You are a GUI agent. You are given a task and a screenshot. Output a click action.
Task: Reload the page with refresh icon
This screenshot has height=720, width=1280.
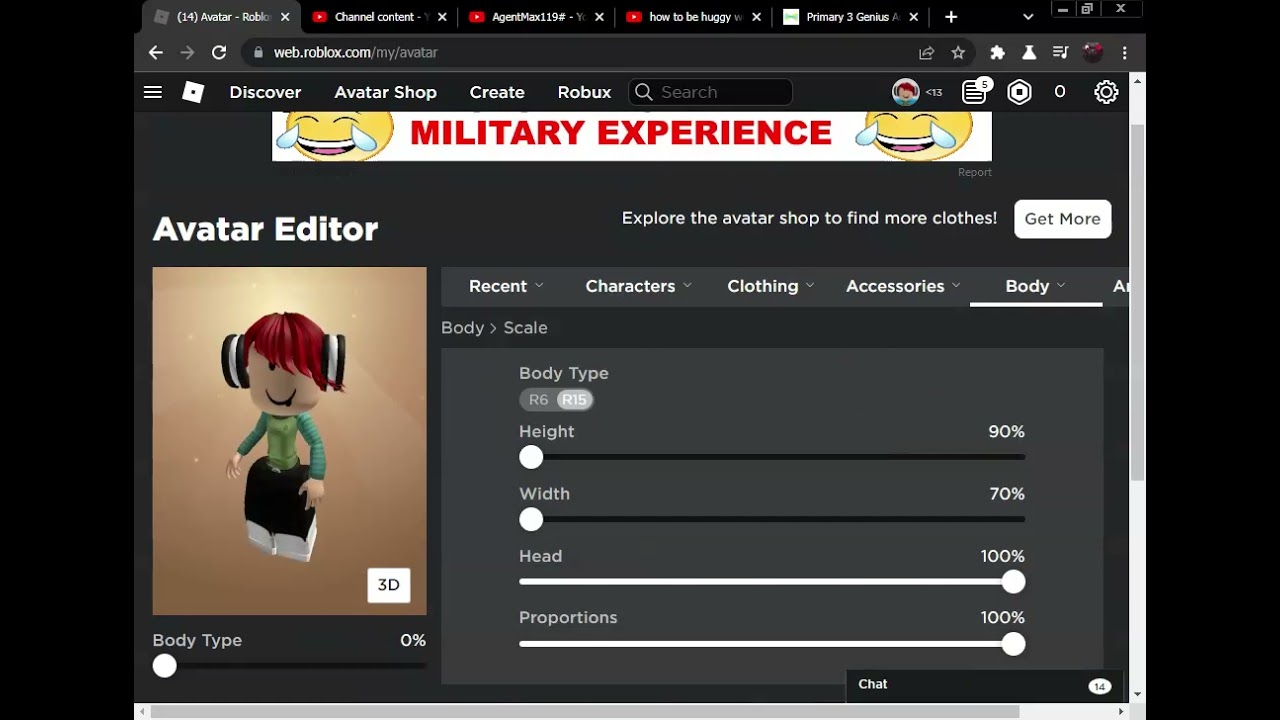point(219,52)
